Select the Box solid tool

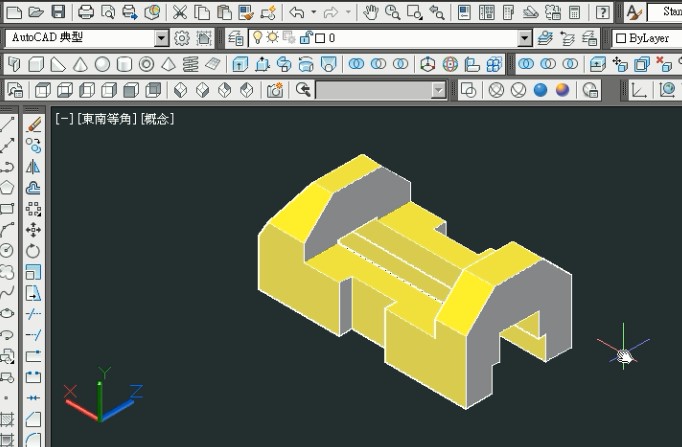[x=36, y=65]
